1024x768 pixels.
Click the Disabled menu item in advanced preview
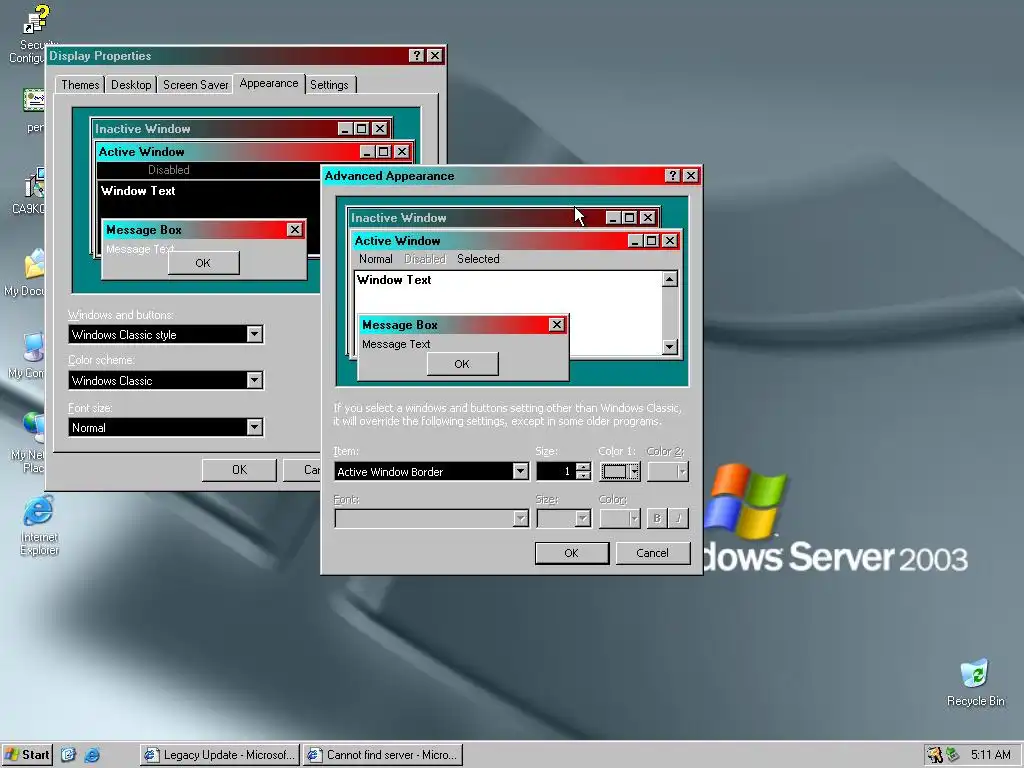[424, 259]
